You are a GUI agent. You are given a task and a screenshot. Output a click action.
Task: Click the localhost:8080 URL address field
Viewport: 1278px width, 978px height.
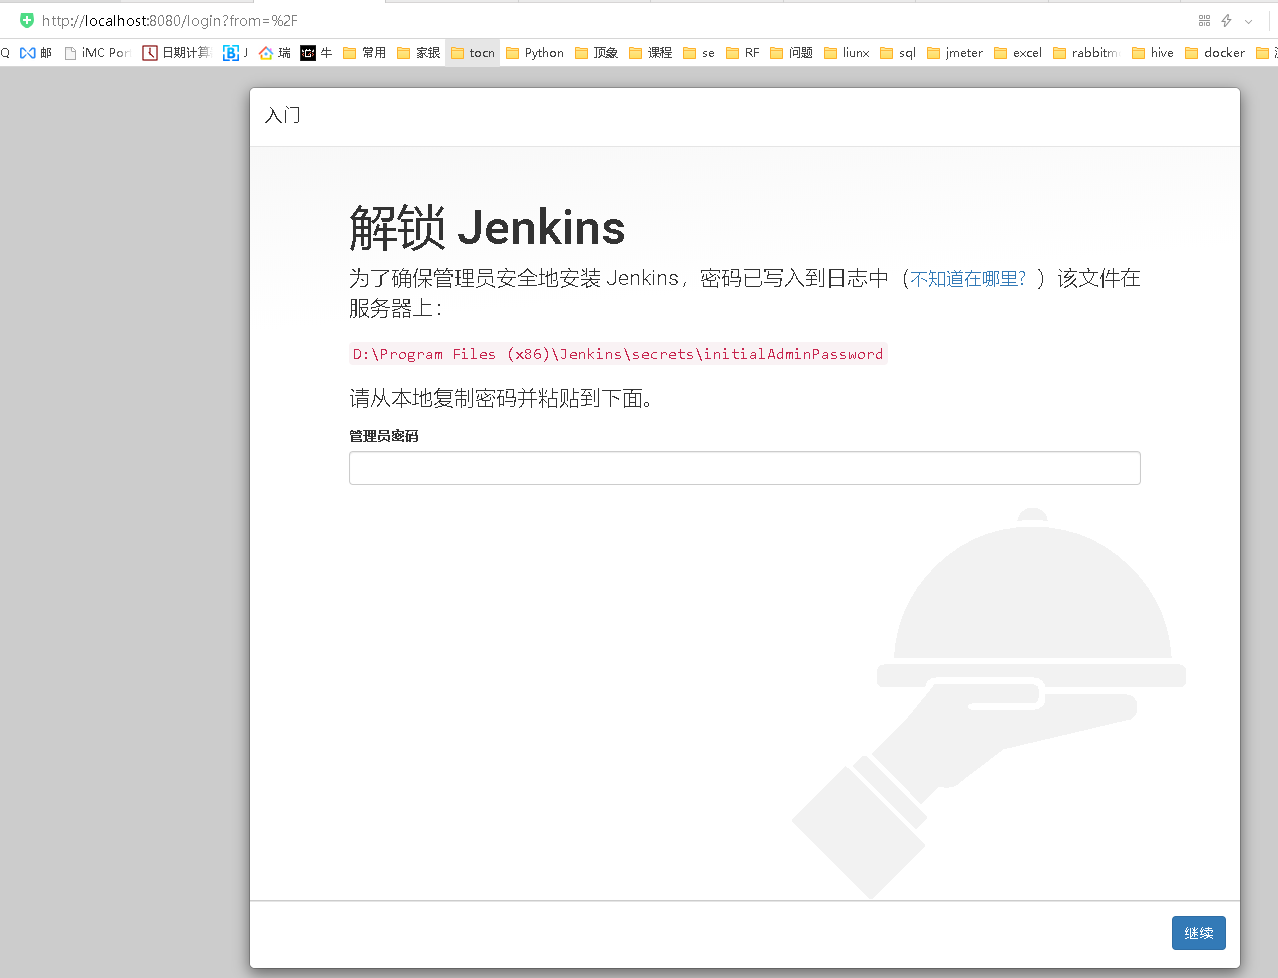tap(170, 20)
